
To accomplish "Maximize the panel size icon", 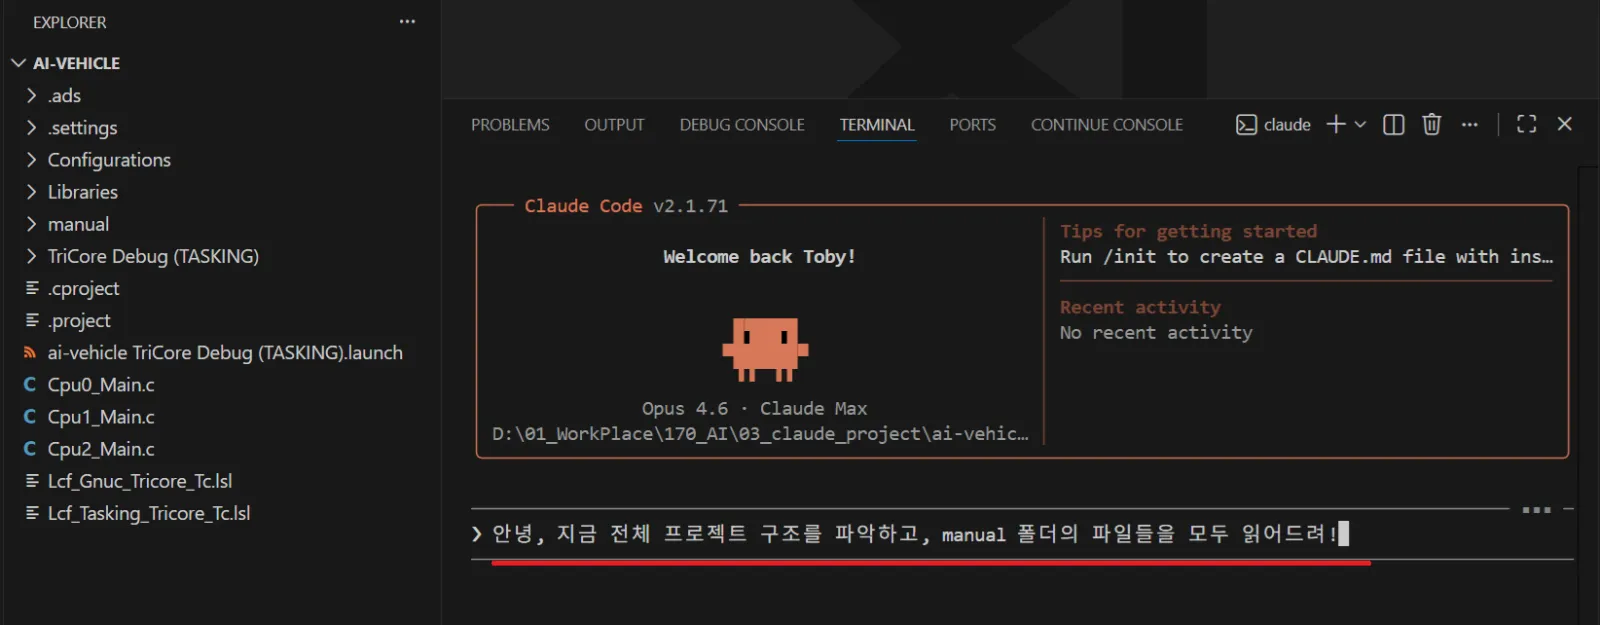I will (x=1526, y=124).
